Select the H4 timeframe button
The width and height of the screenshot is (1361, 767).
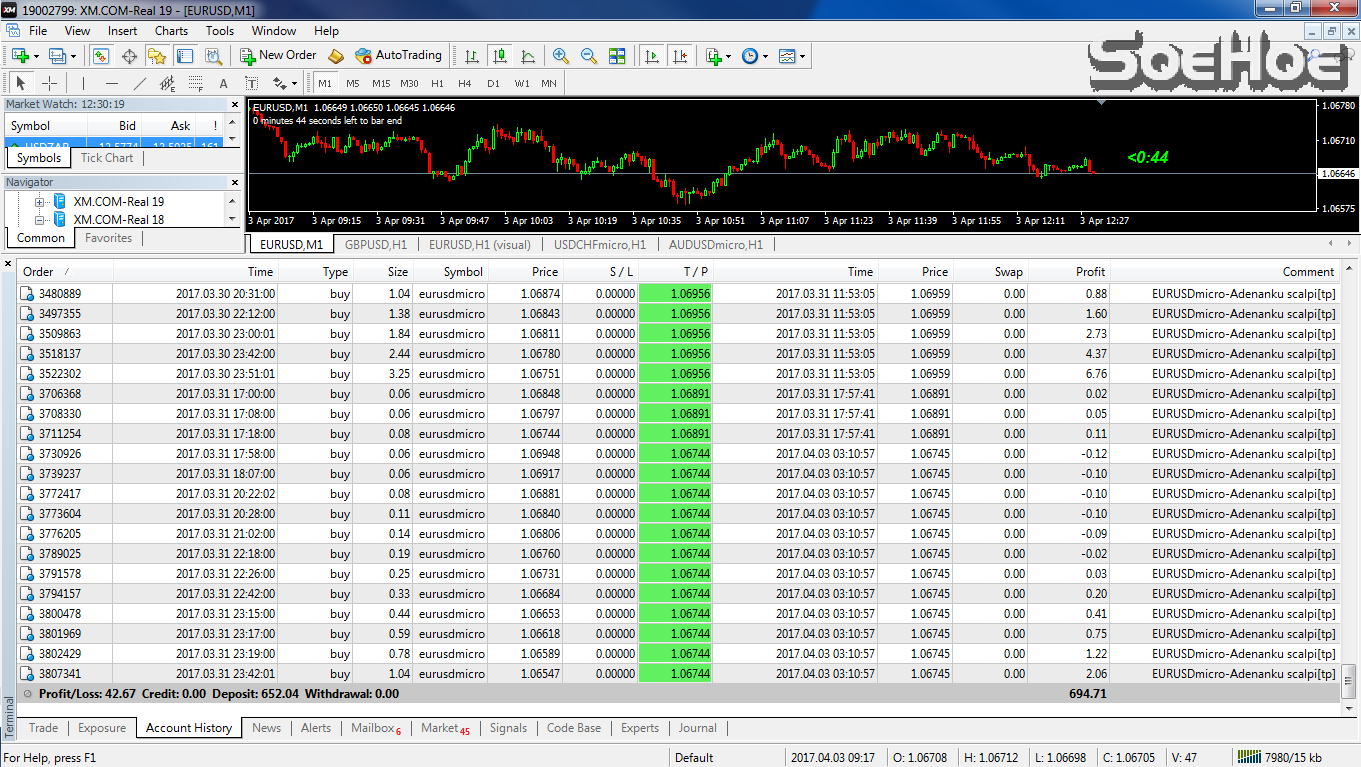(x=465, y=83)
